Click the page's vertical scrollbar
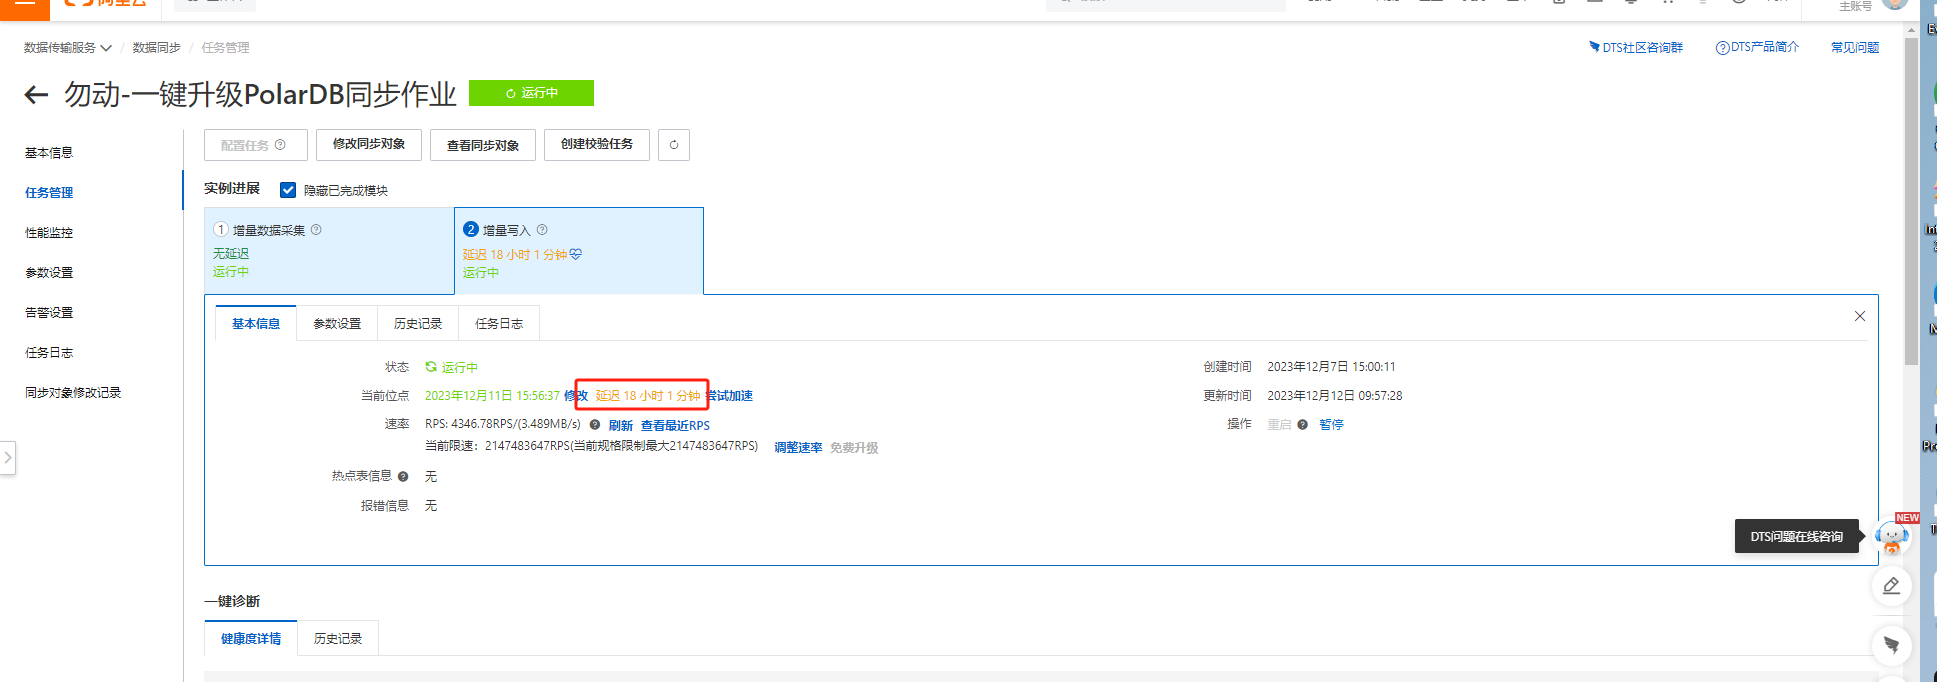 click(x=1911, y=200)
